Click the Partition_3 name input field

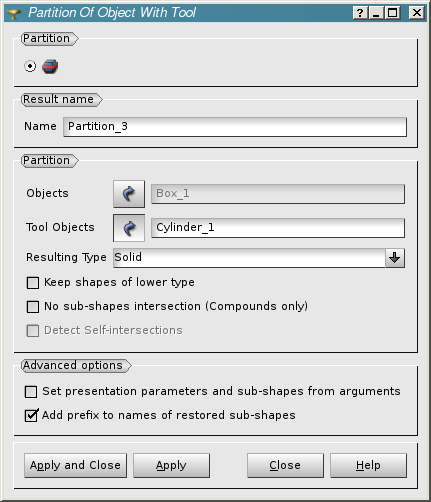click(x=235, y=127)
